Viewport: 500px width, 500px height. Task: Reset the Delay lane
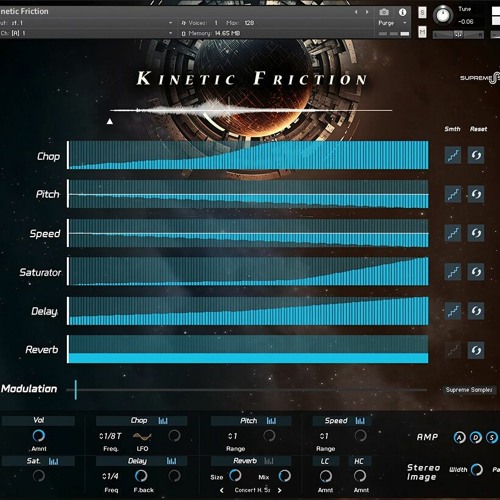pos(476,311)
